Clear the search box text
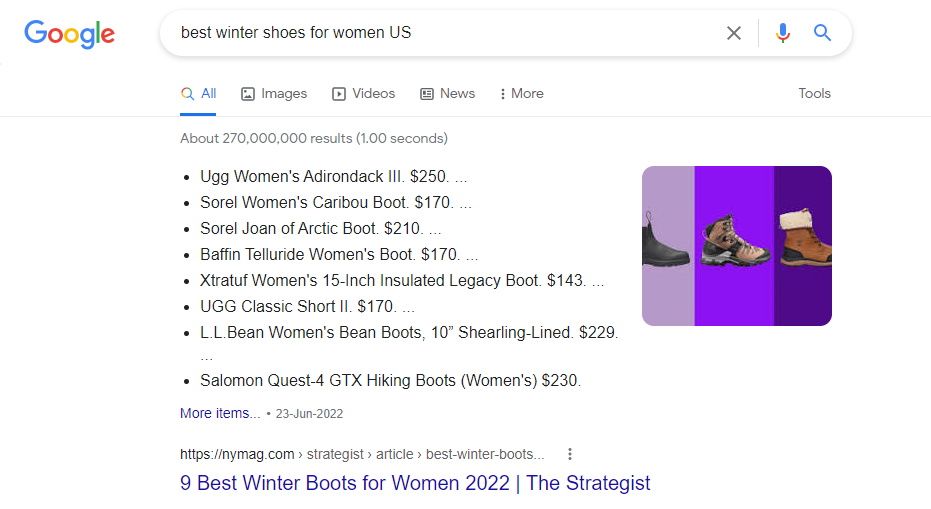 734,33
